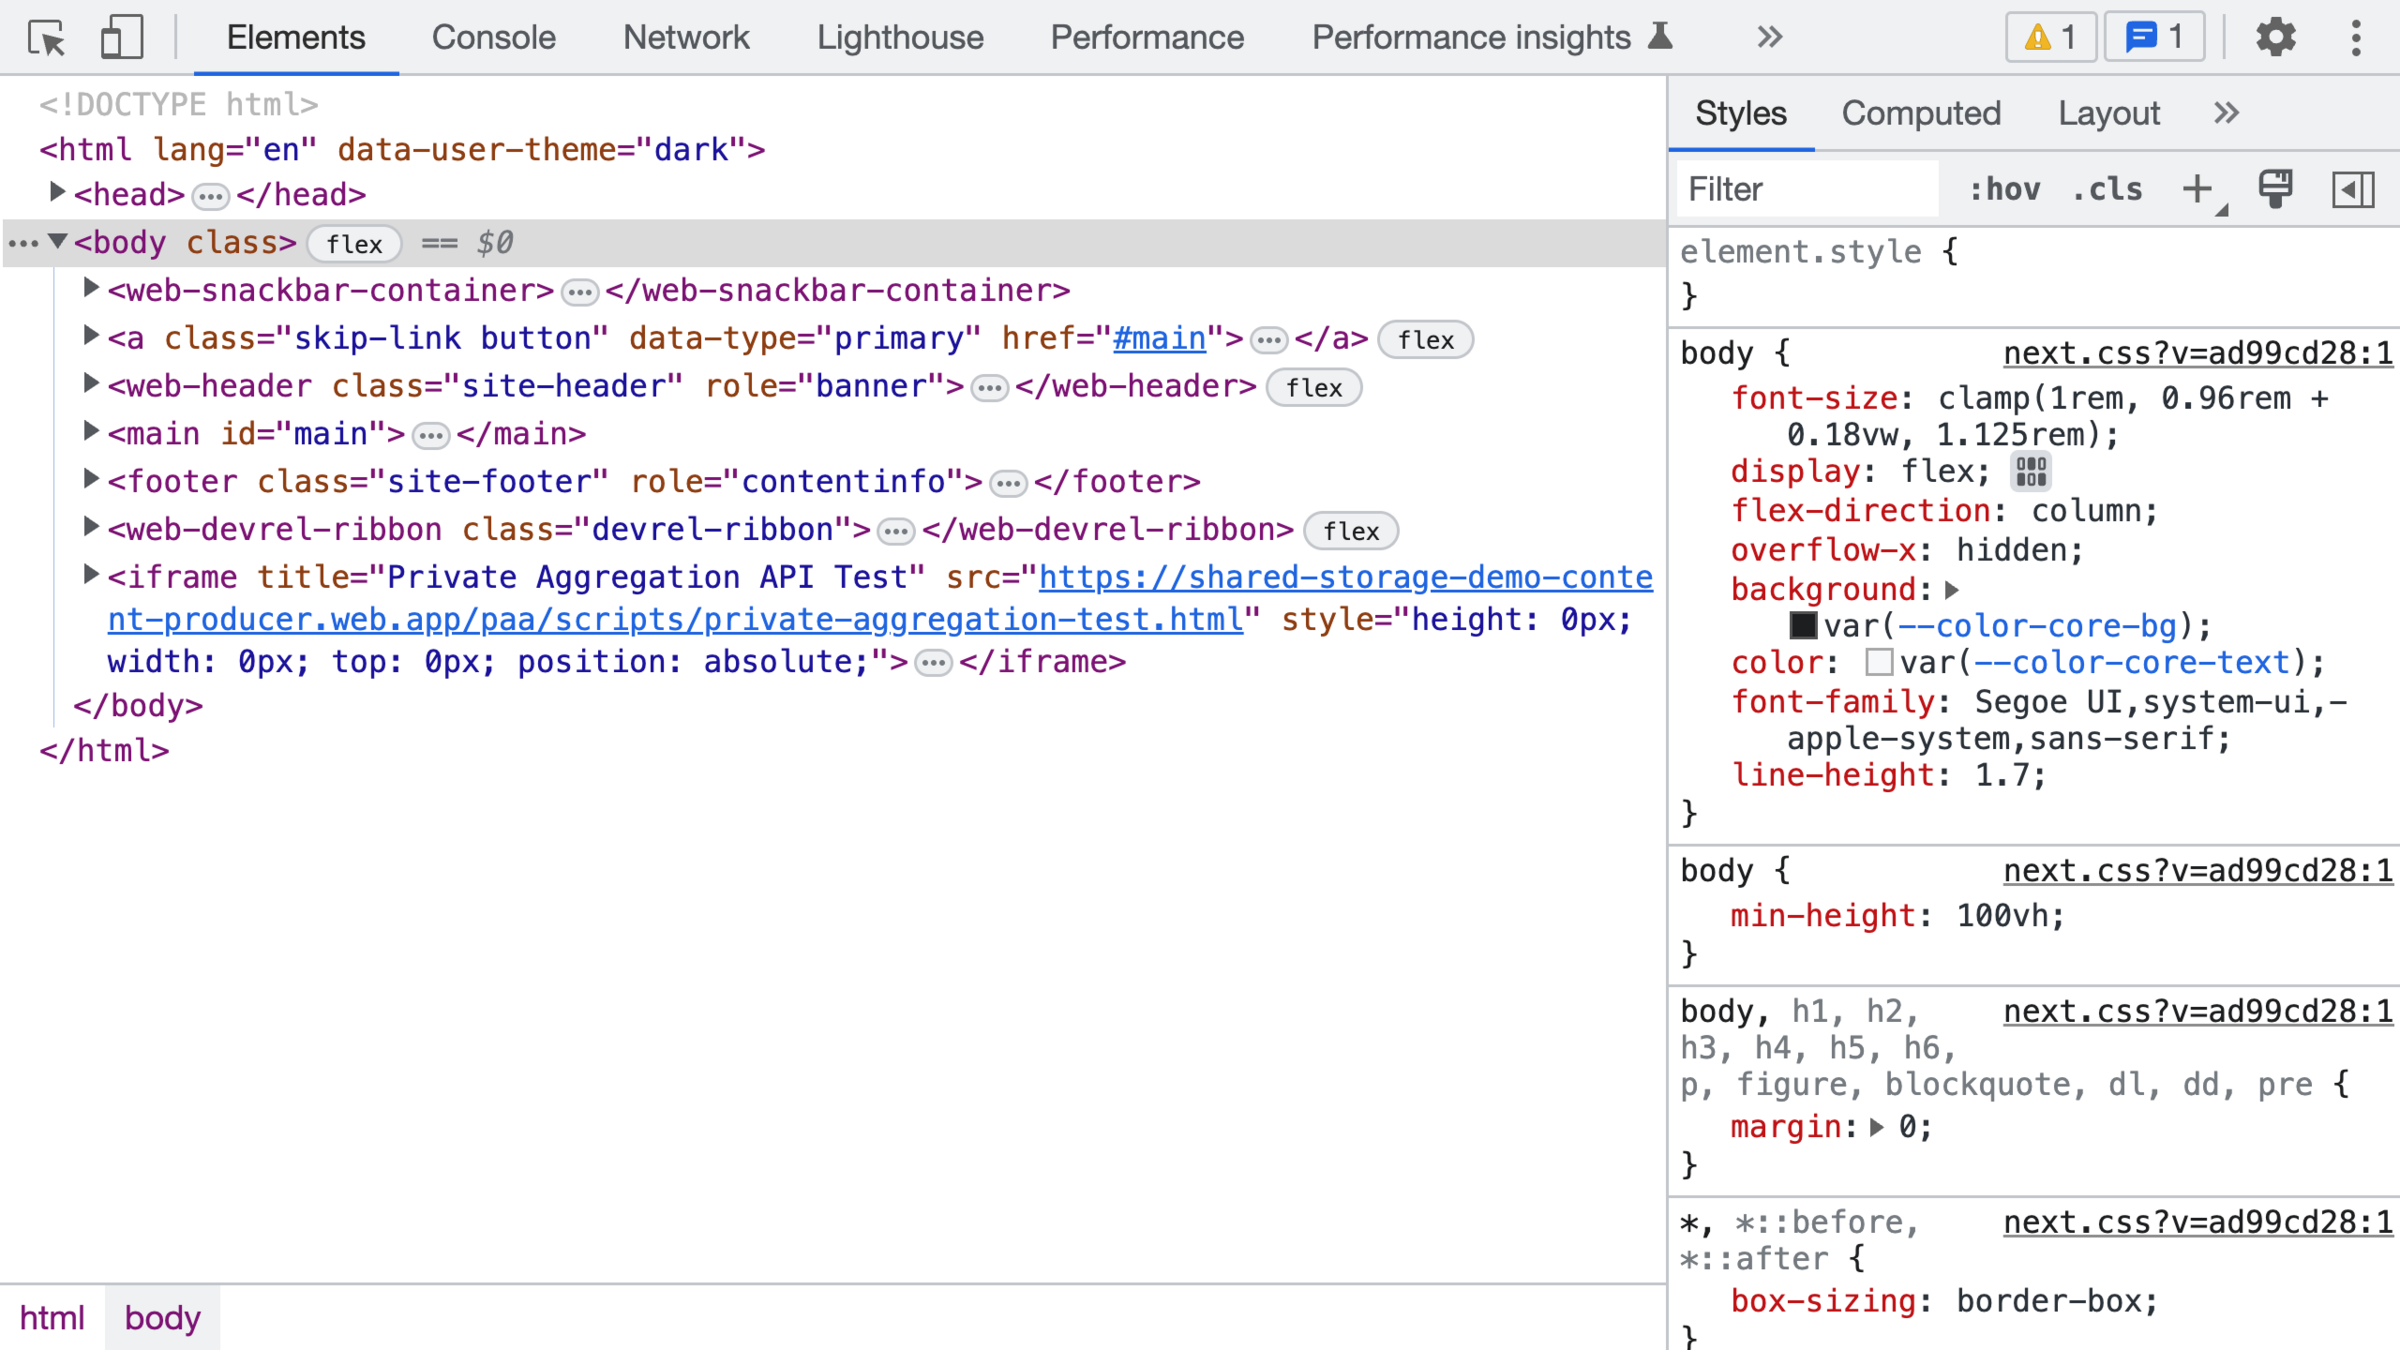
Task: Click the --color-core-bg black color swatch
Action: [x=1802, y=626]
